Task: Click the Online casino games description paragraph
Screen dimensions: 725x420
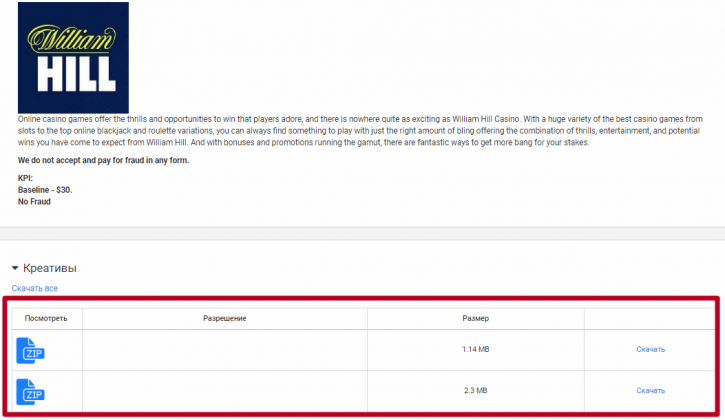Action: [x=360, y=131]
